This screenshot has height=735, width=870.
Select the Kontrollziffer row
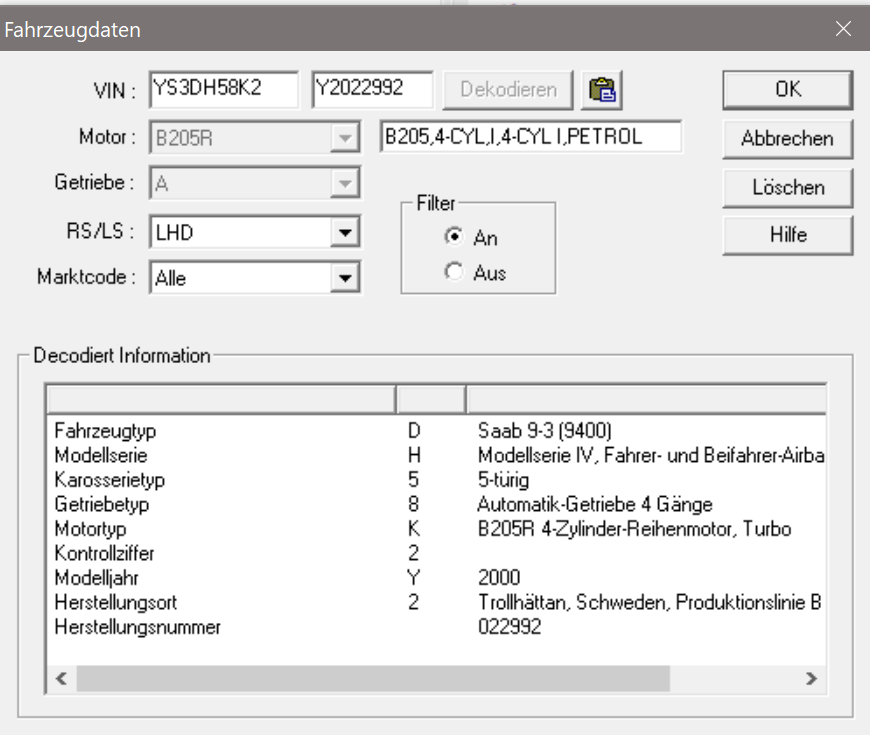(437, 553)
